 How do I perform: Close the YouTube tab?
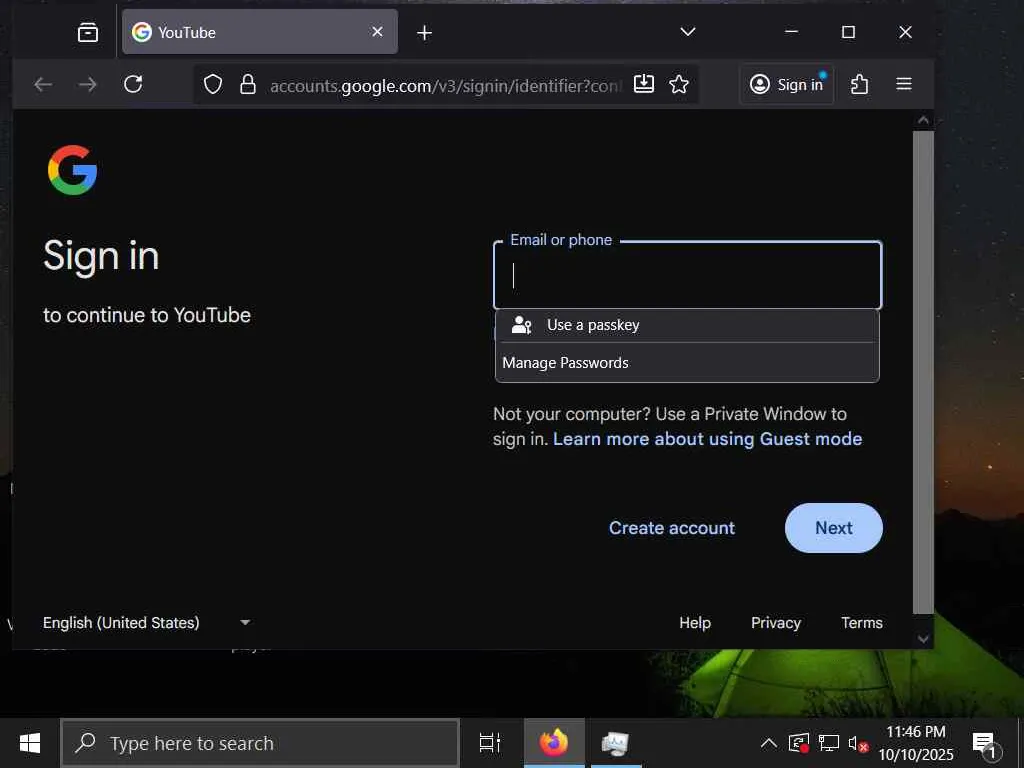377,31
